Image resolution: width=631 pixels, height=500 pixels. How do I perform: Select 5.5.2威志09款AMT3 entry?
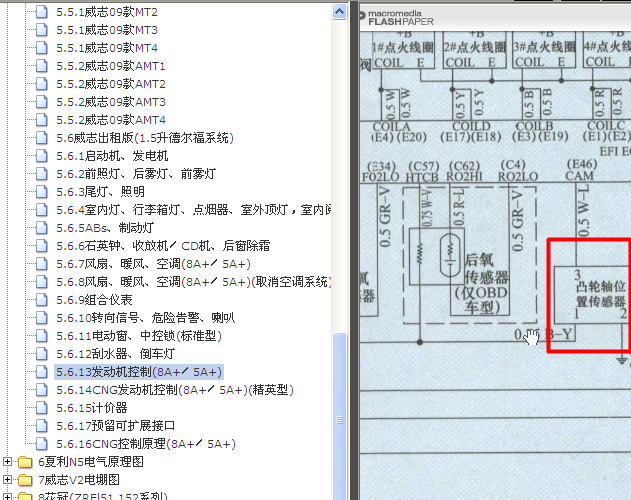[x=111, y=102]
